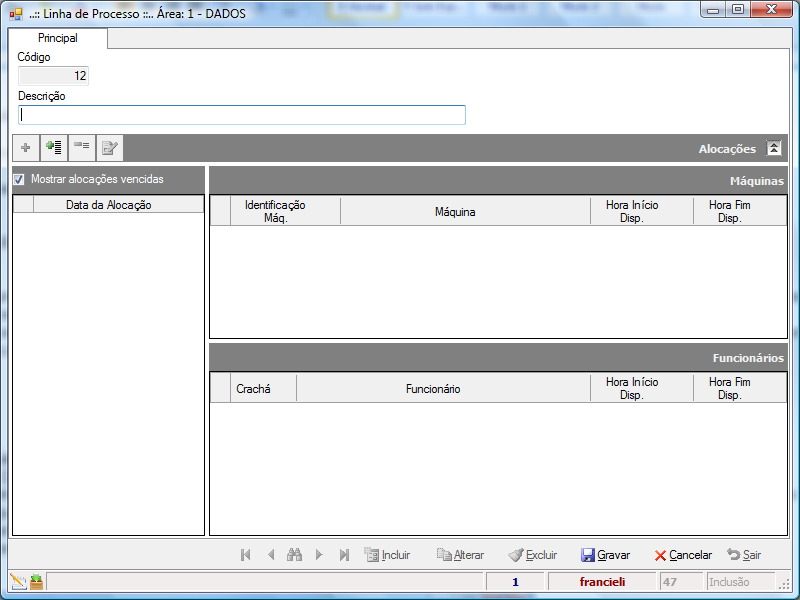Go to the previous record
Image resolution: width=800 pixels, height=600 pixels.
[271, 555]
